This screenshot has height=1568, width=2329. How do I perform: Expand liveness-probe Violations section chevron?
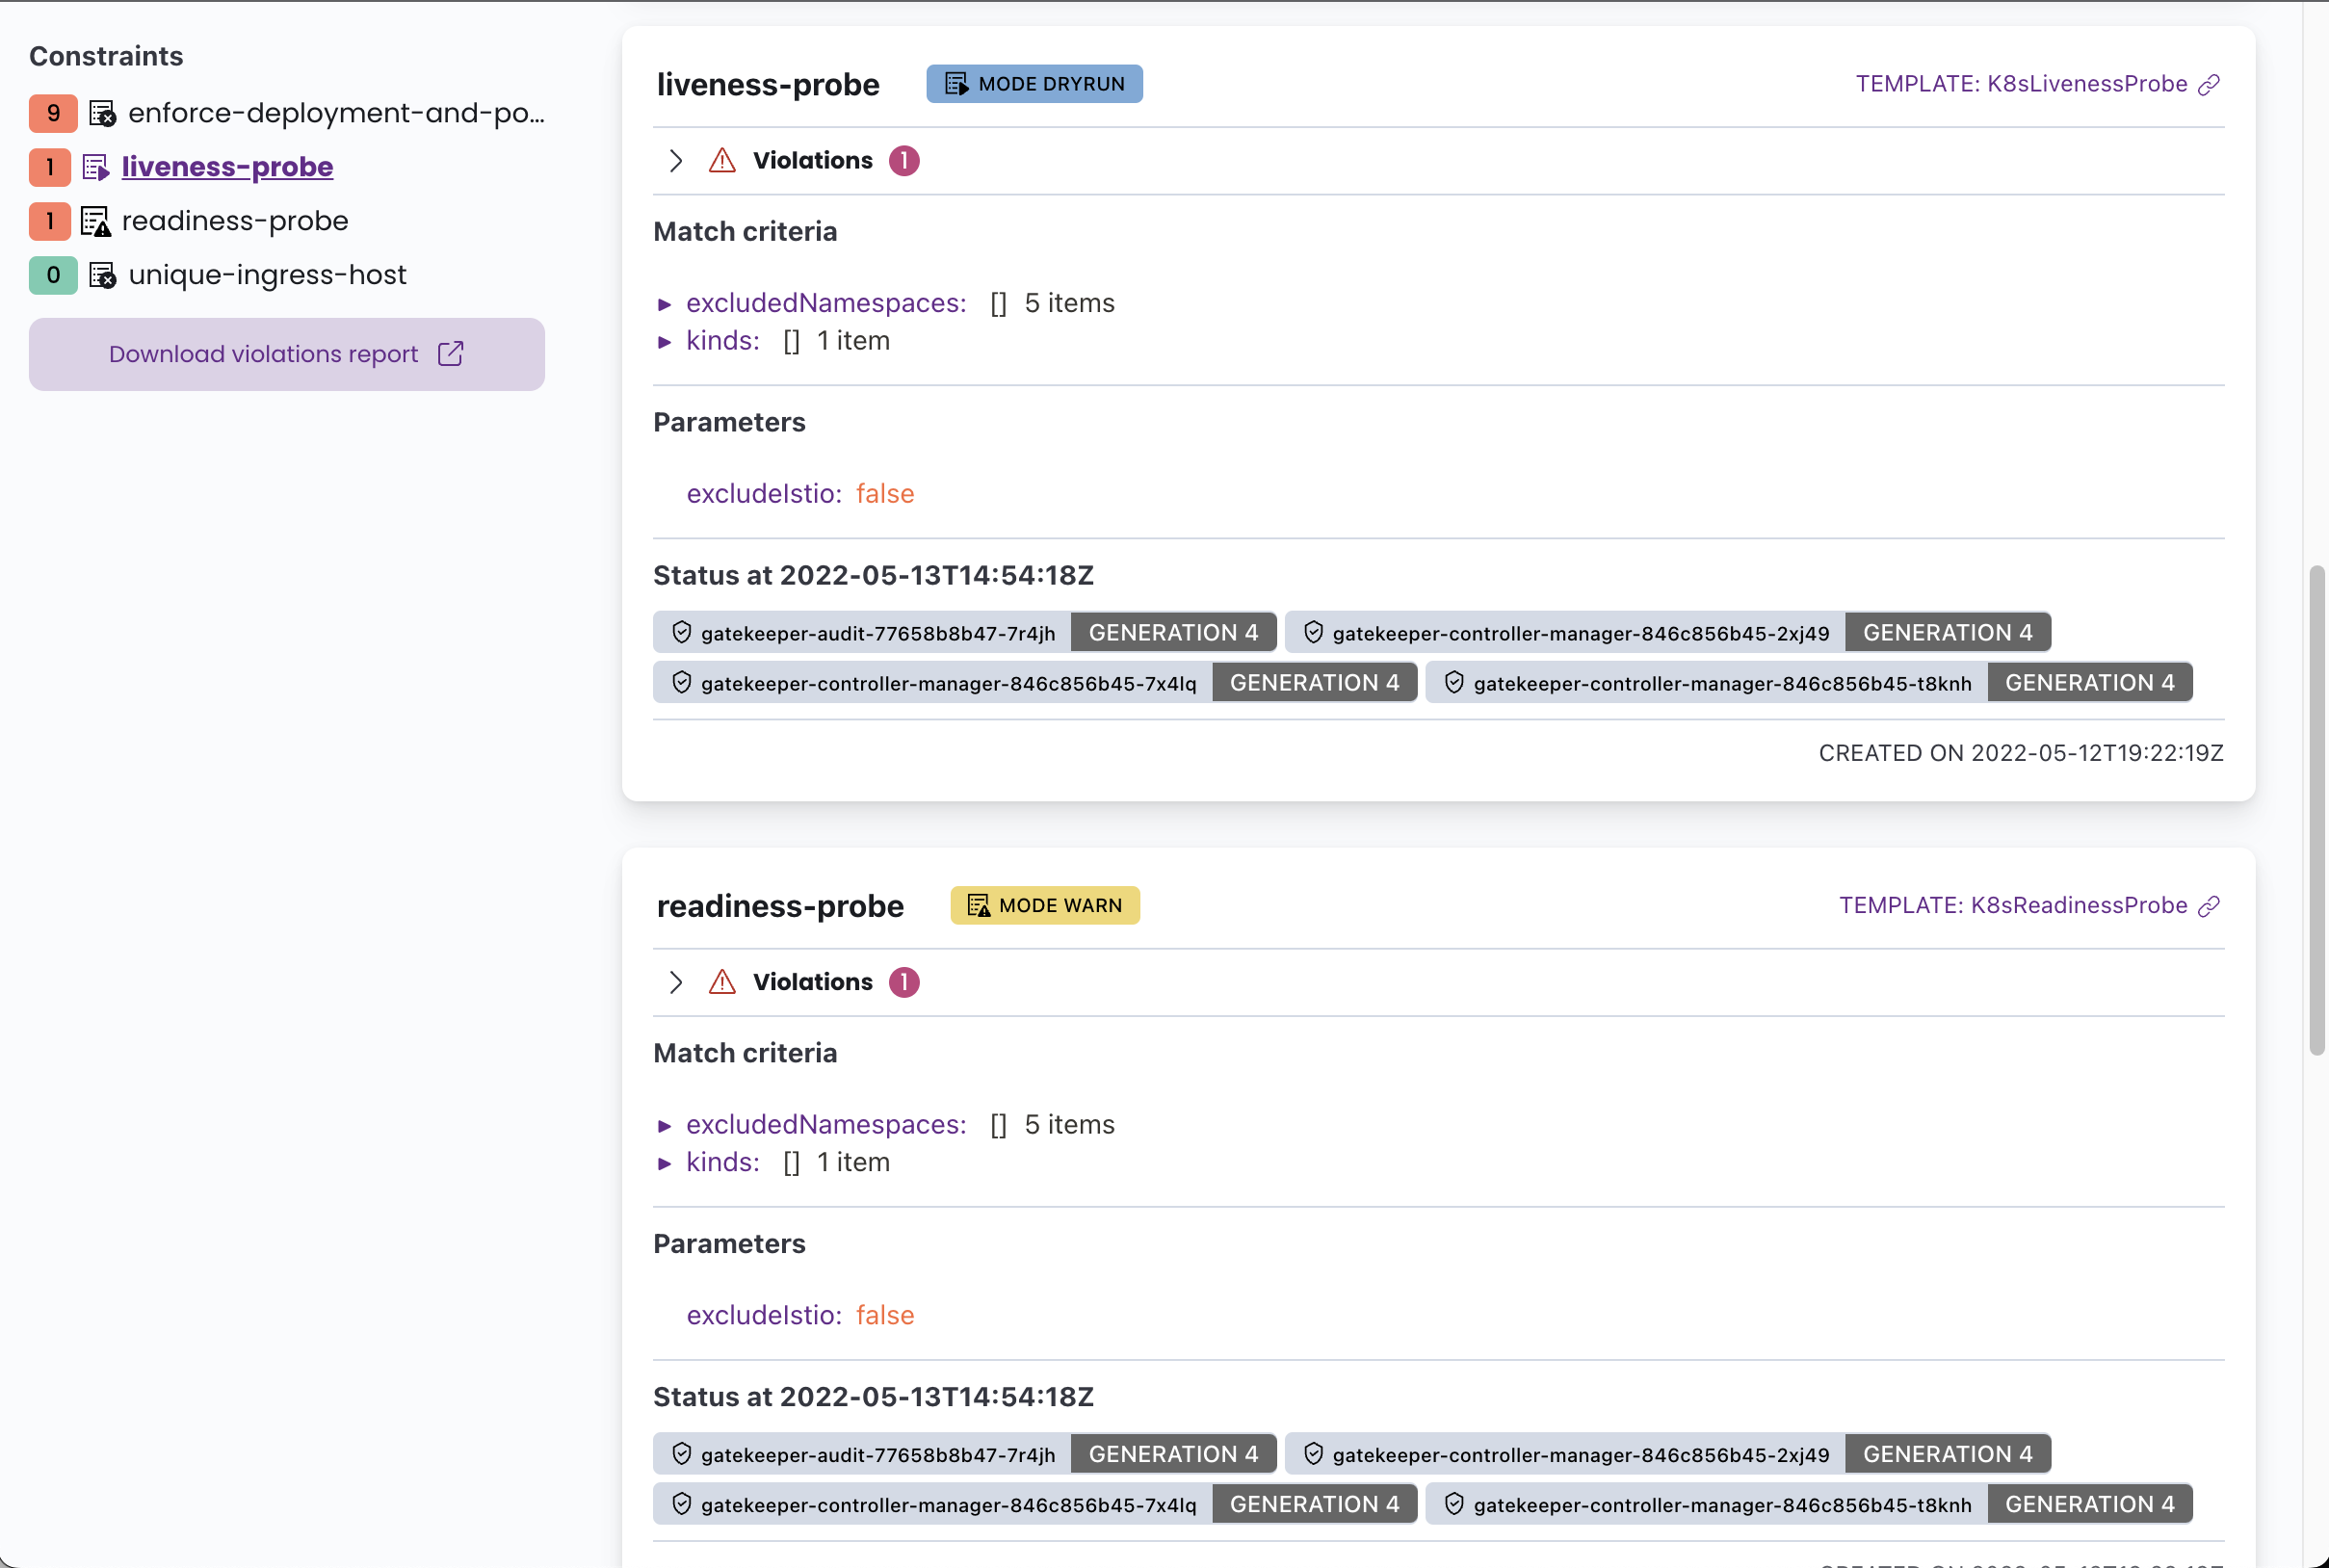click(x=676, y=161)
